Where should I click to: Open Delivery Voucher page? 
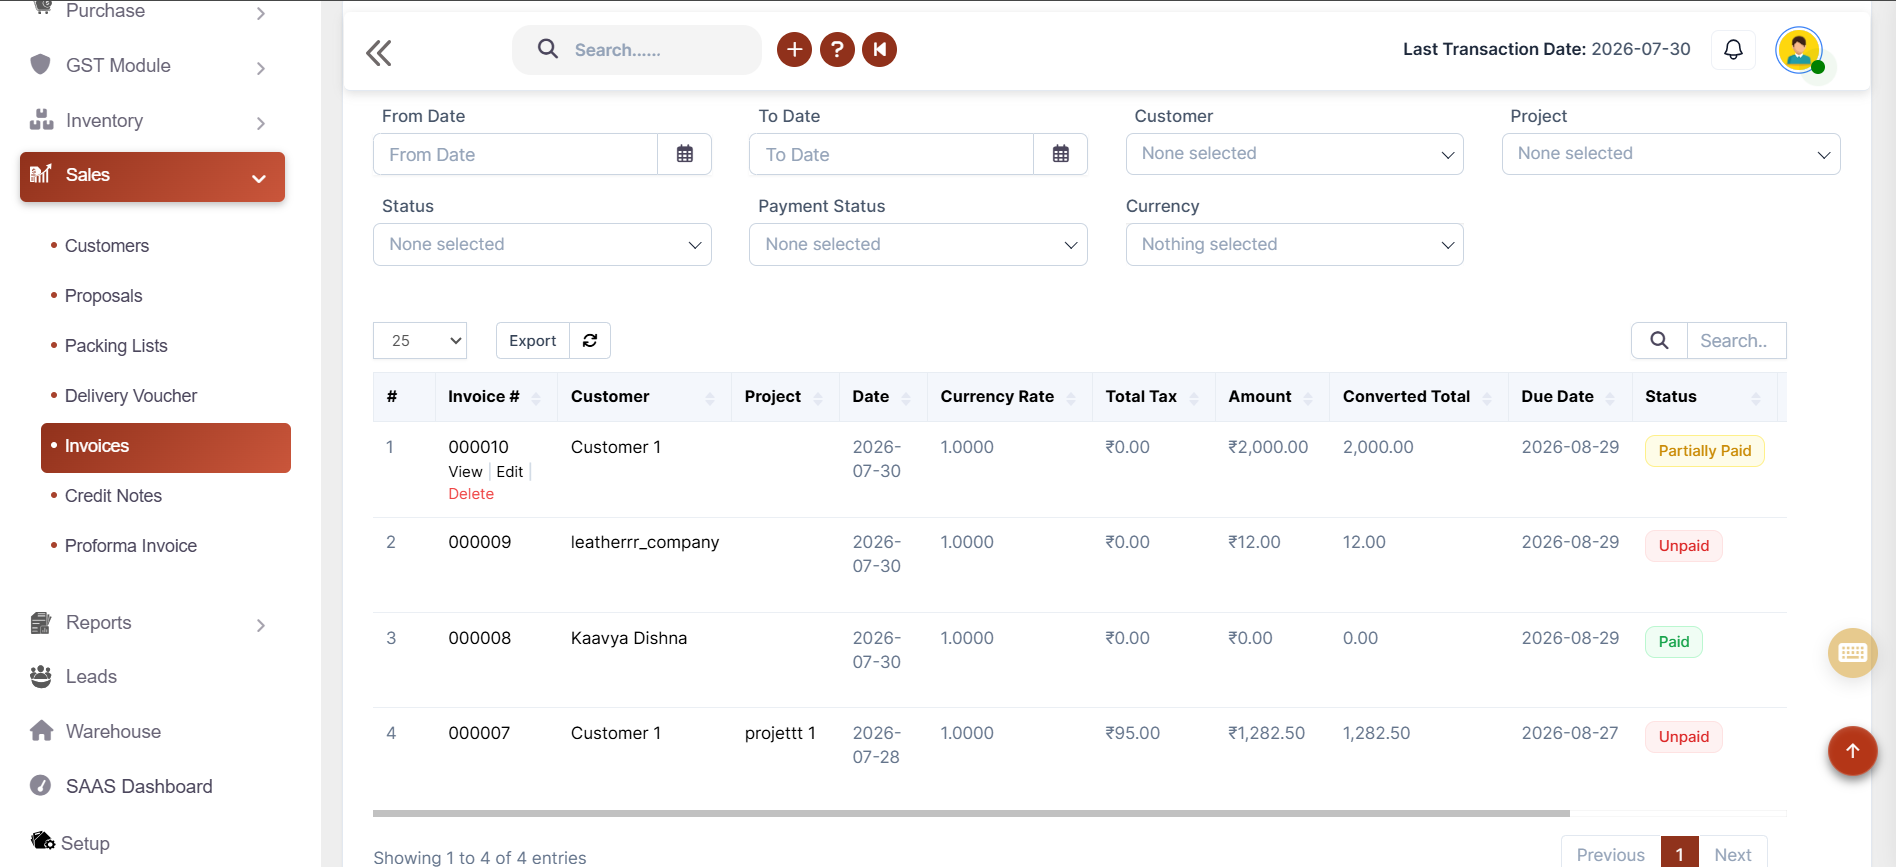[x=131, y=396]
